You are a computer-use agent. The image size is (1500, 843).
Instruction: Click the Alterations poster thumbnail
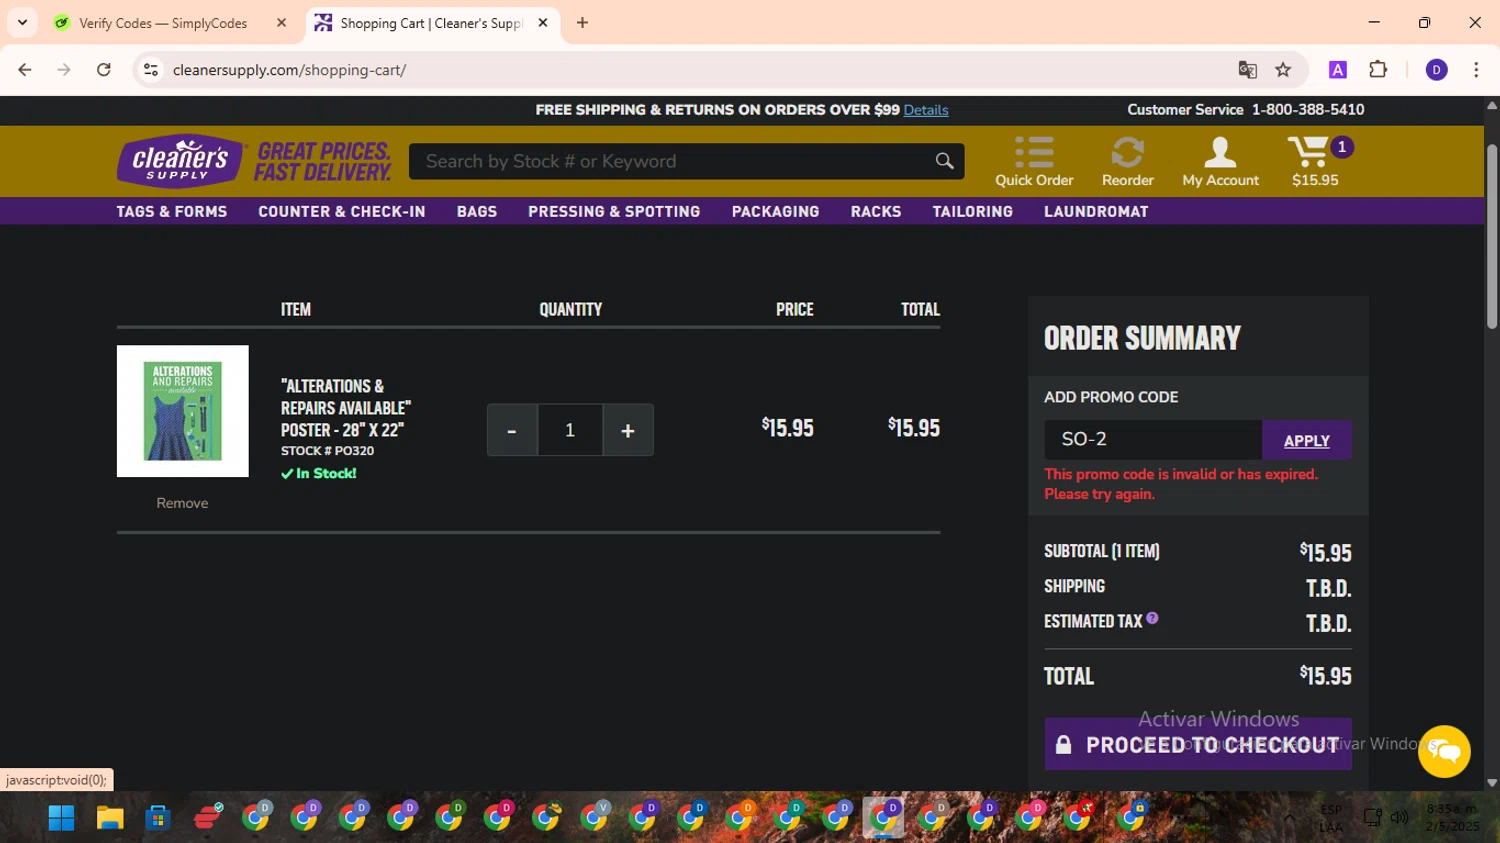tap(182, 411)
